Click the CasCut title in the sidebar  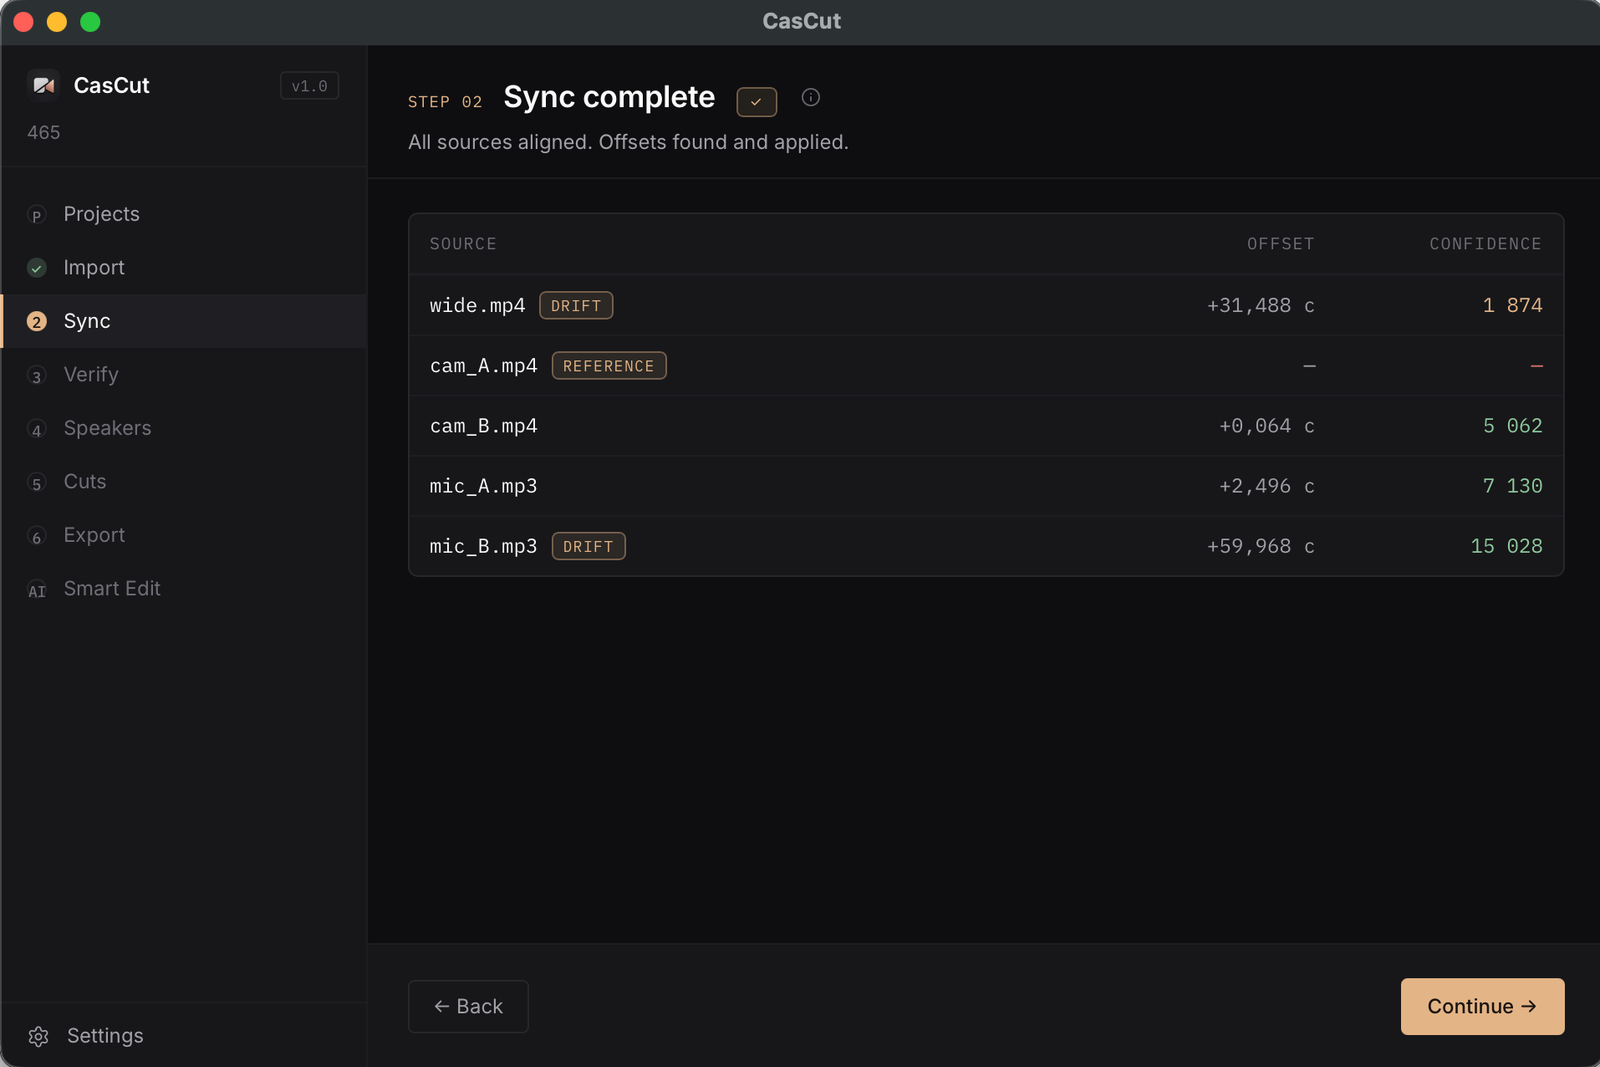[x=111, y=85]
